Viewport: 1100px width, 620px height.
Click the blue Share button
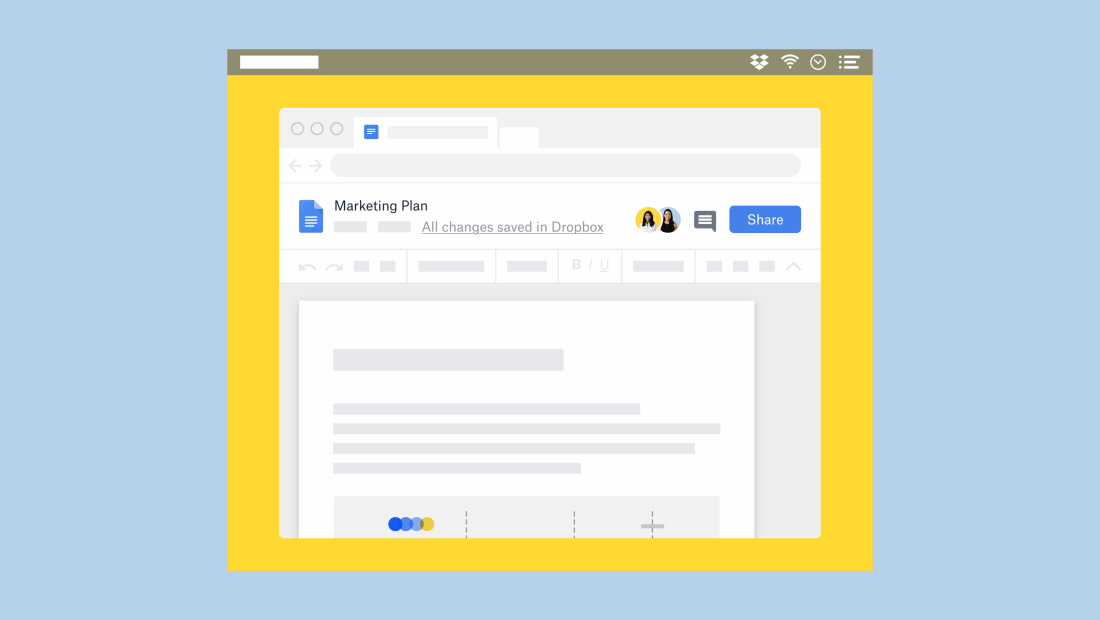coord(765,220)
